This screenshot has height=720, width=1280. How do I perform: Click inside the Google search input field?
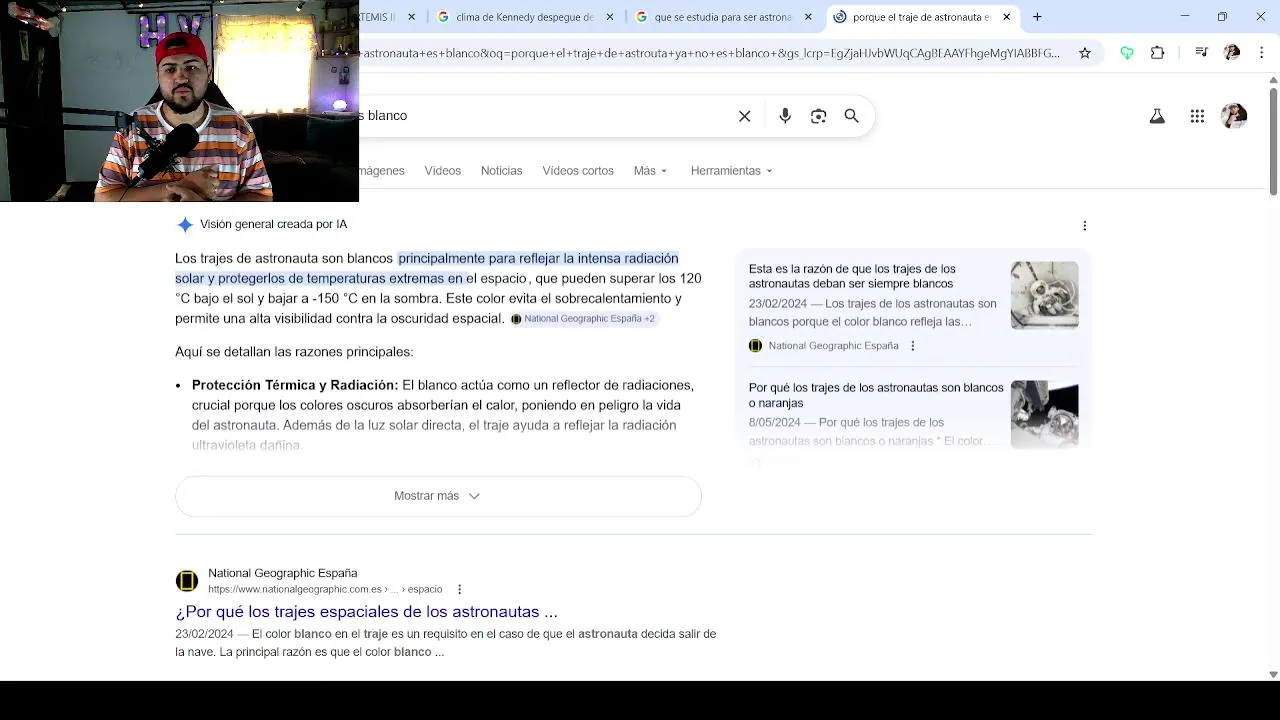(545, 116)
